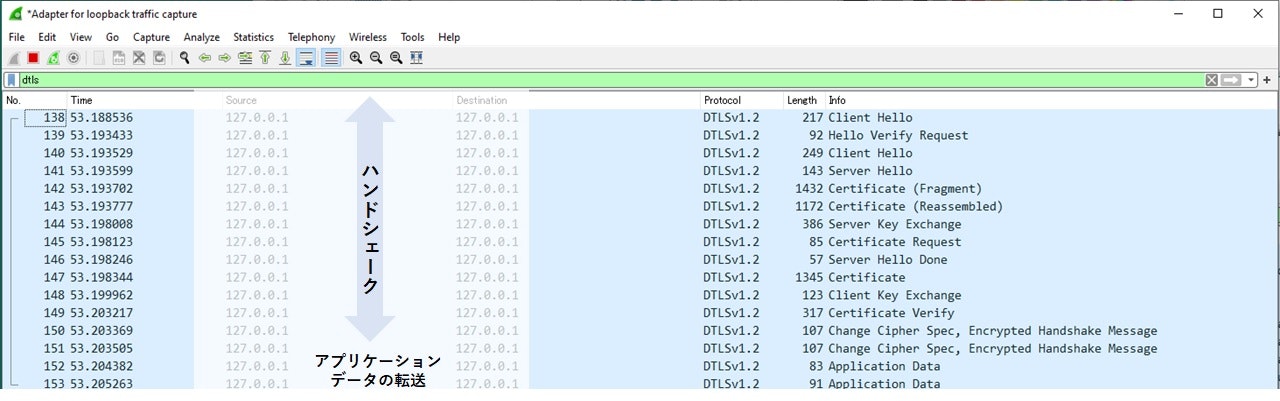Click the Open capture file icon
The image size is (1280, 401).
(99, 58)
